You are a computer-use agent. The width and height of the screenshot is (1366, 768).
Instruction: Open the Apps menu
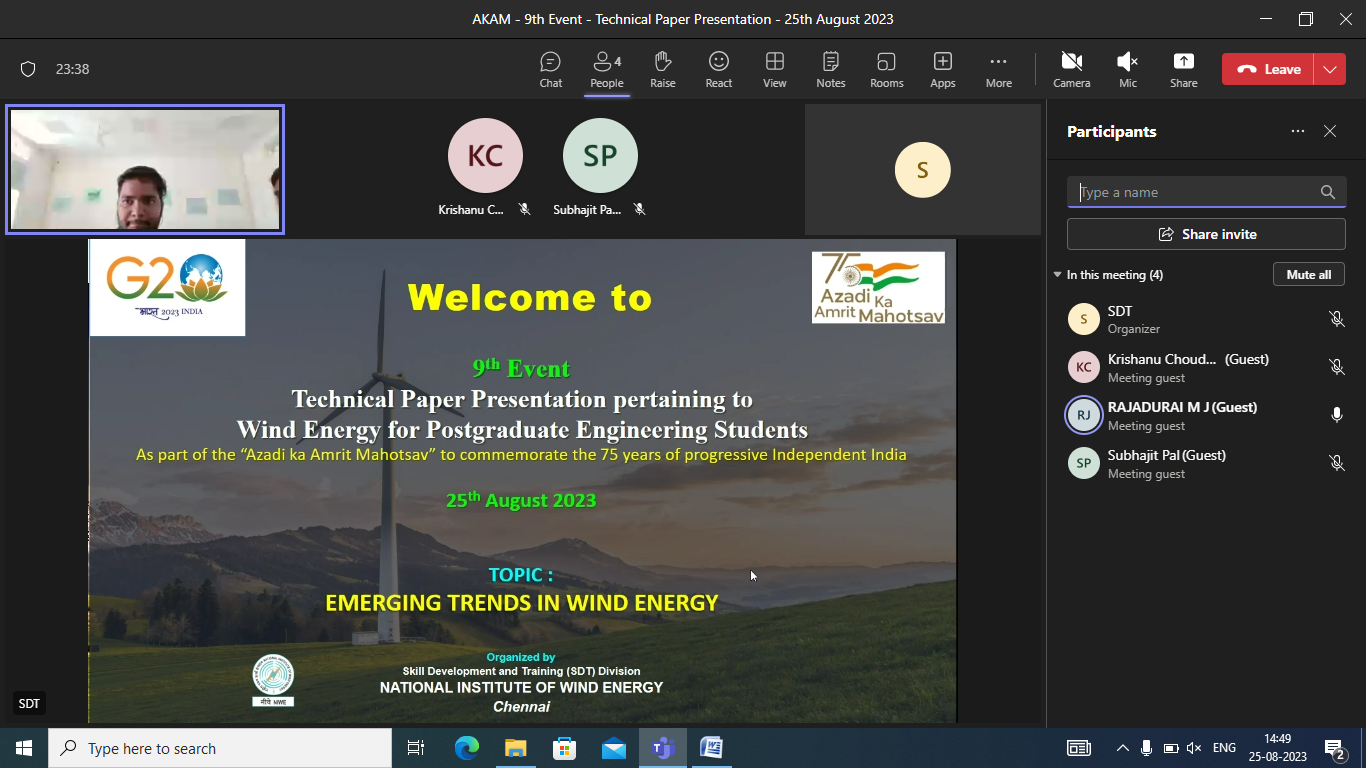click(942, 69)
